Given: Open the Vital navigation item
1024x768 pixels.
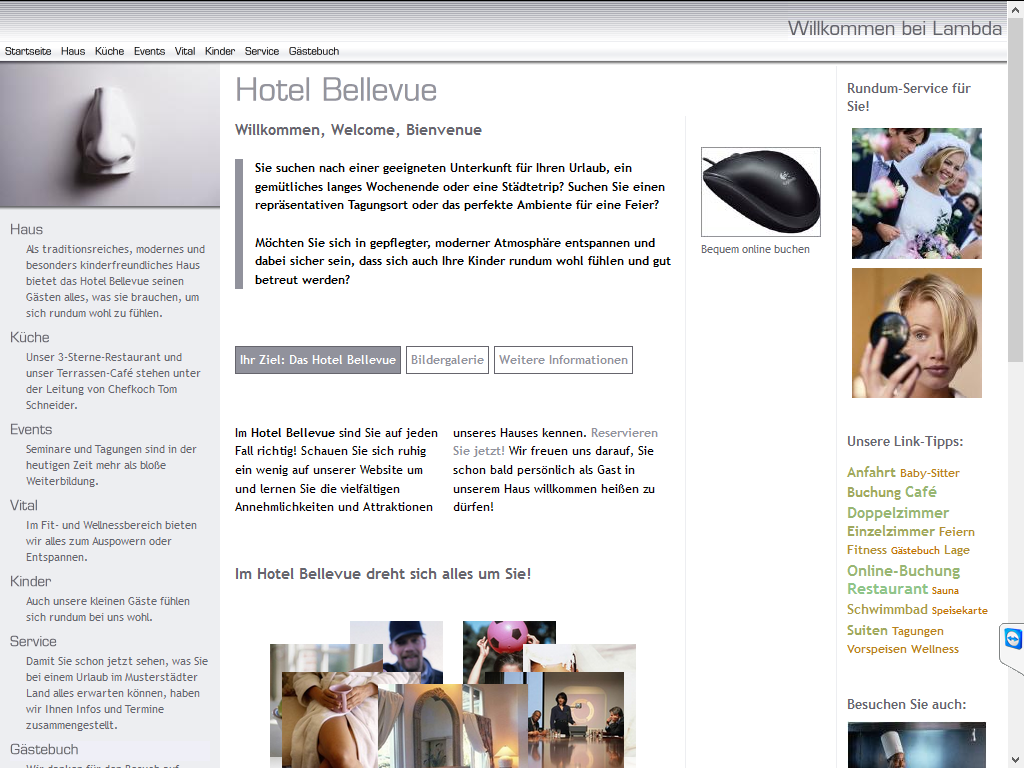Looking at the screenshot, I should [x=185, y=51].
